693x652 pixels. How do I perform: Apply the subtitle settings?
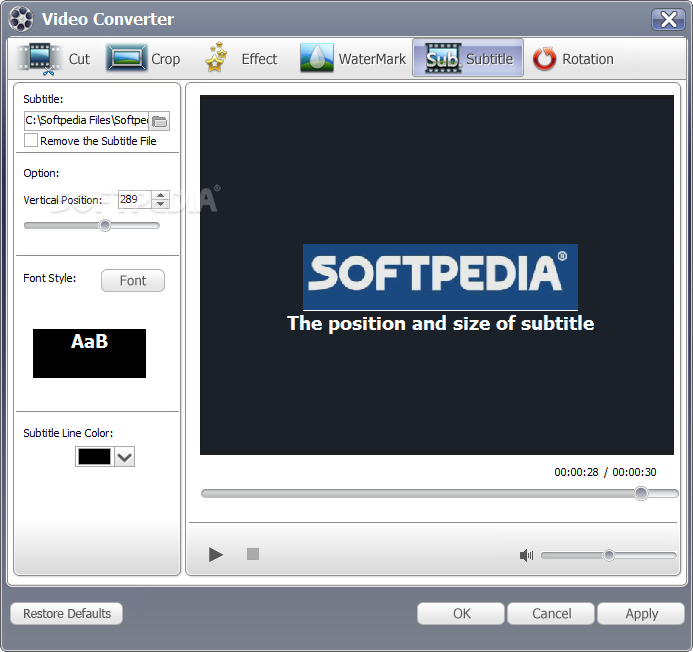click(641, 614)
